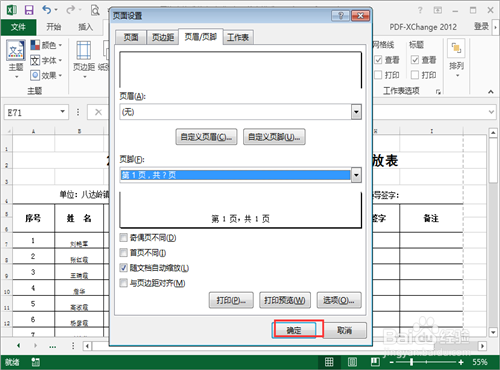Toggle 奇偶页不同 checkbox

[x=124, y=238]
